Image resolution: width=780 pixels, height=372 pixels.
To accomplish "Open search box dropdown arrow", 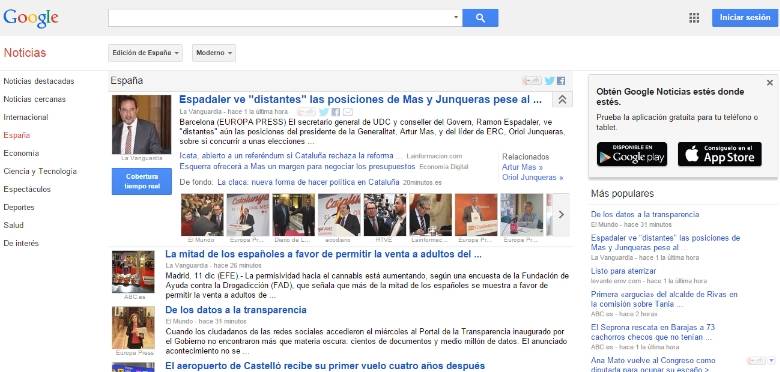I will pos(456,18).
